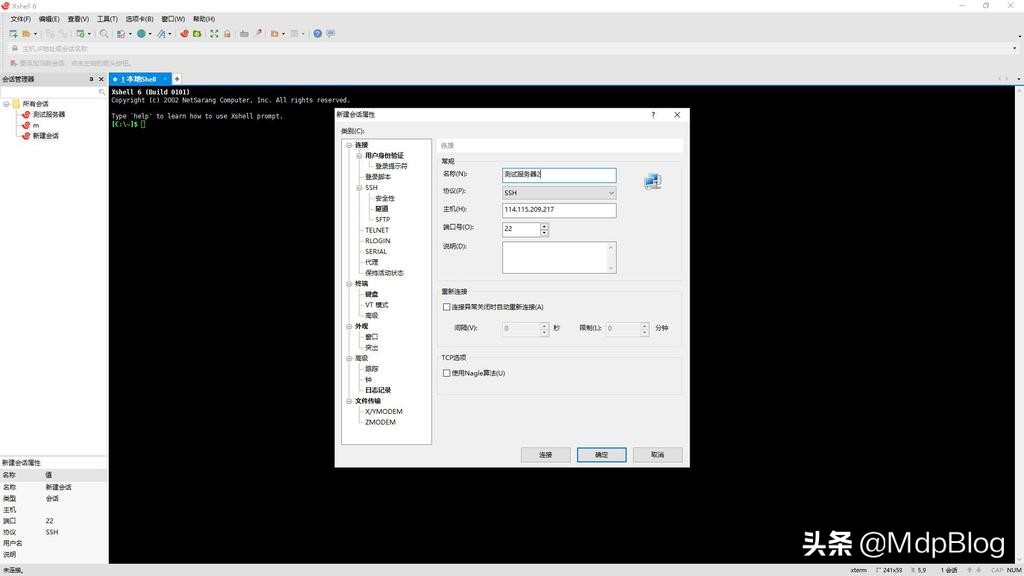Open the 协议 protocol dropdown

pyautogui.click(x=612, y=192)
